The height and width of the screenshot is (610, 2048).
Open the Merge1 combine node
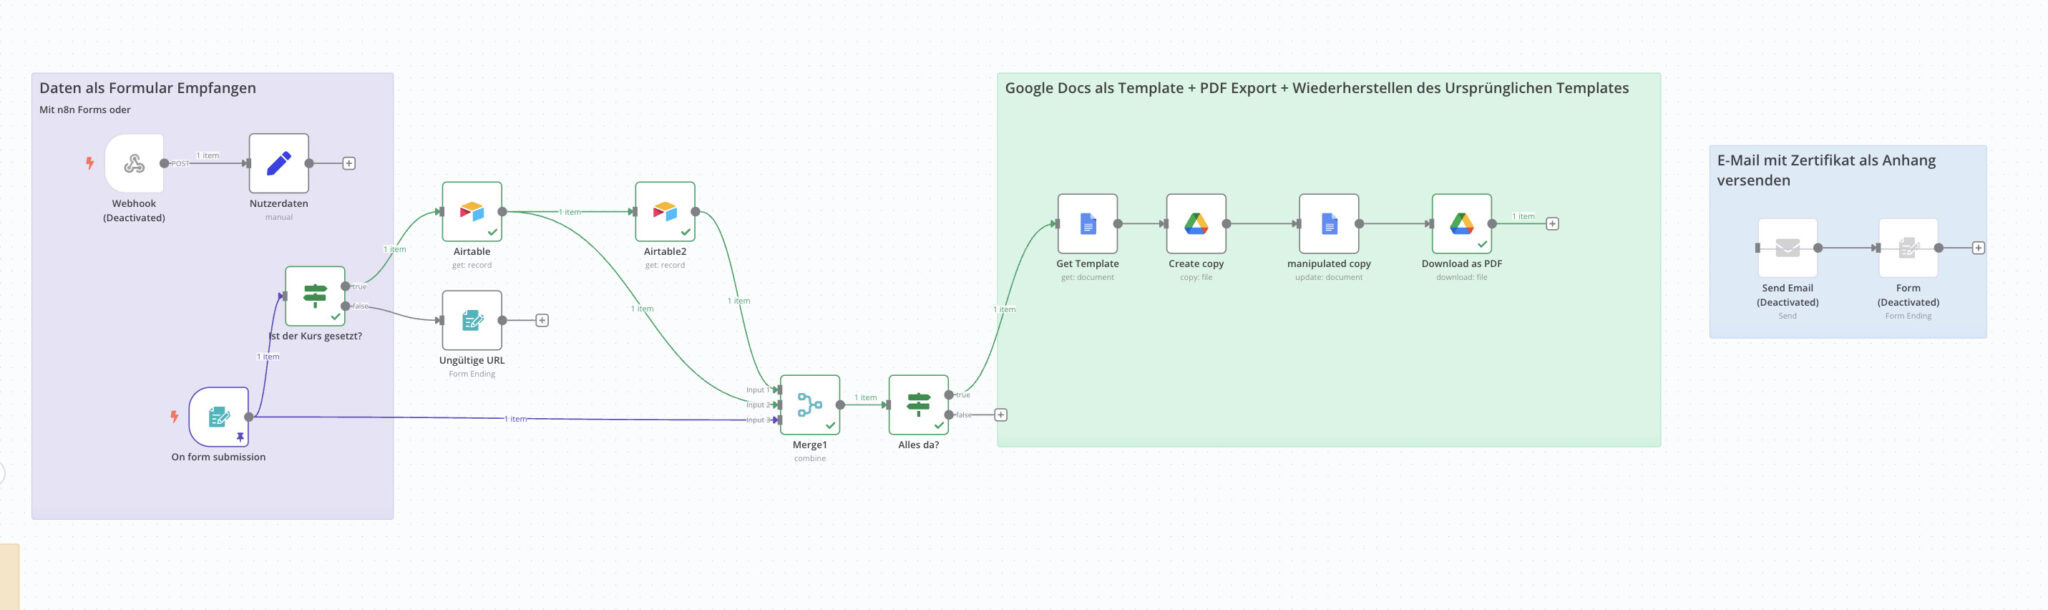[x=810, y=405]
